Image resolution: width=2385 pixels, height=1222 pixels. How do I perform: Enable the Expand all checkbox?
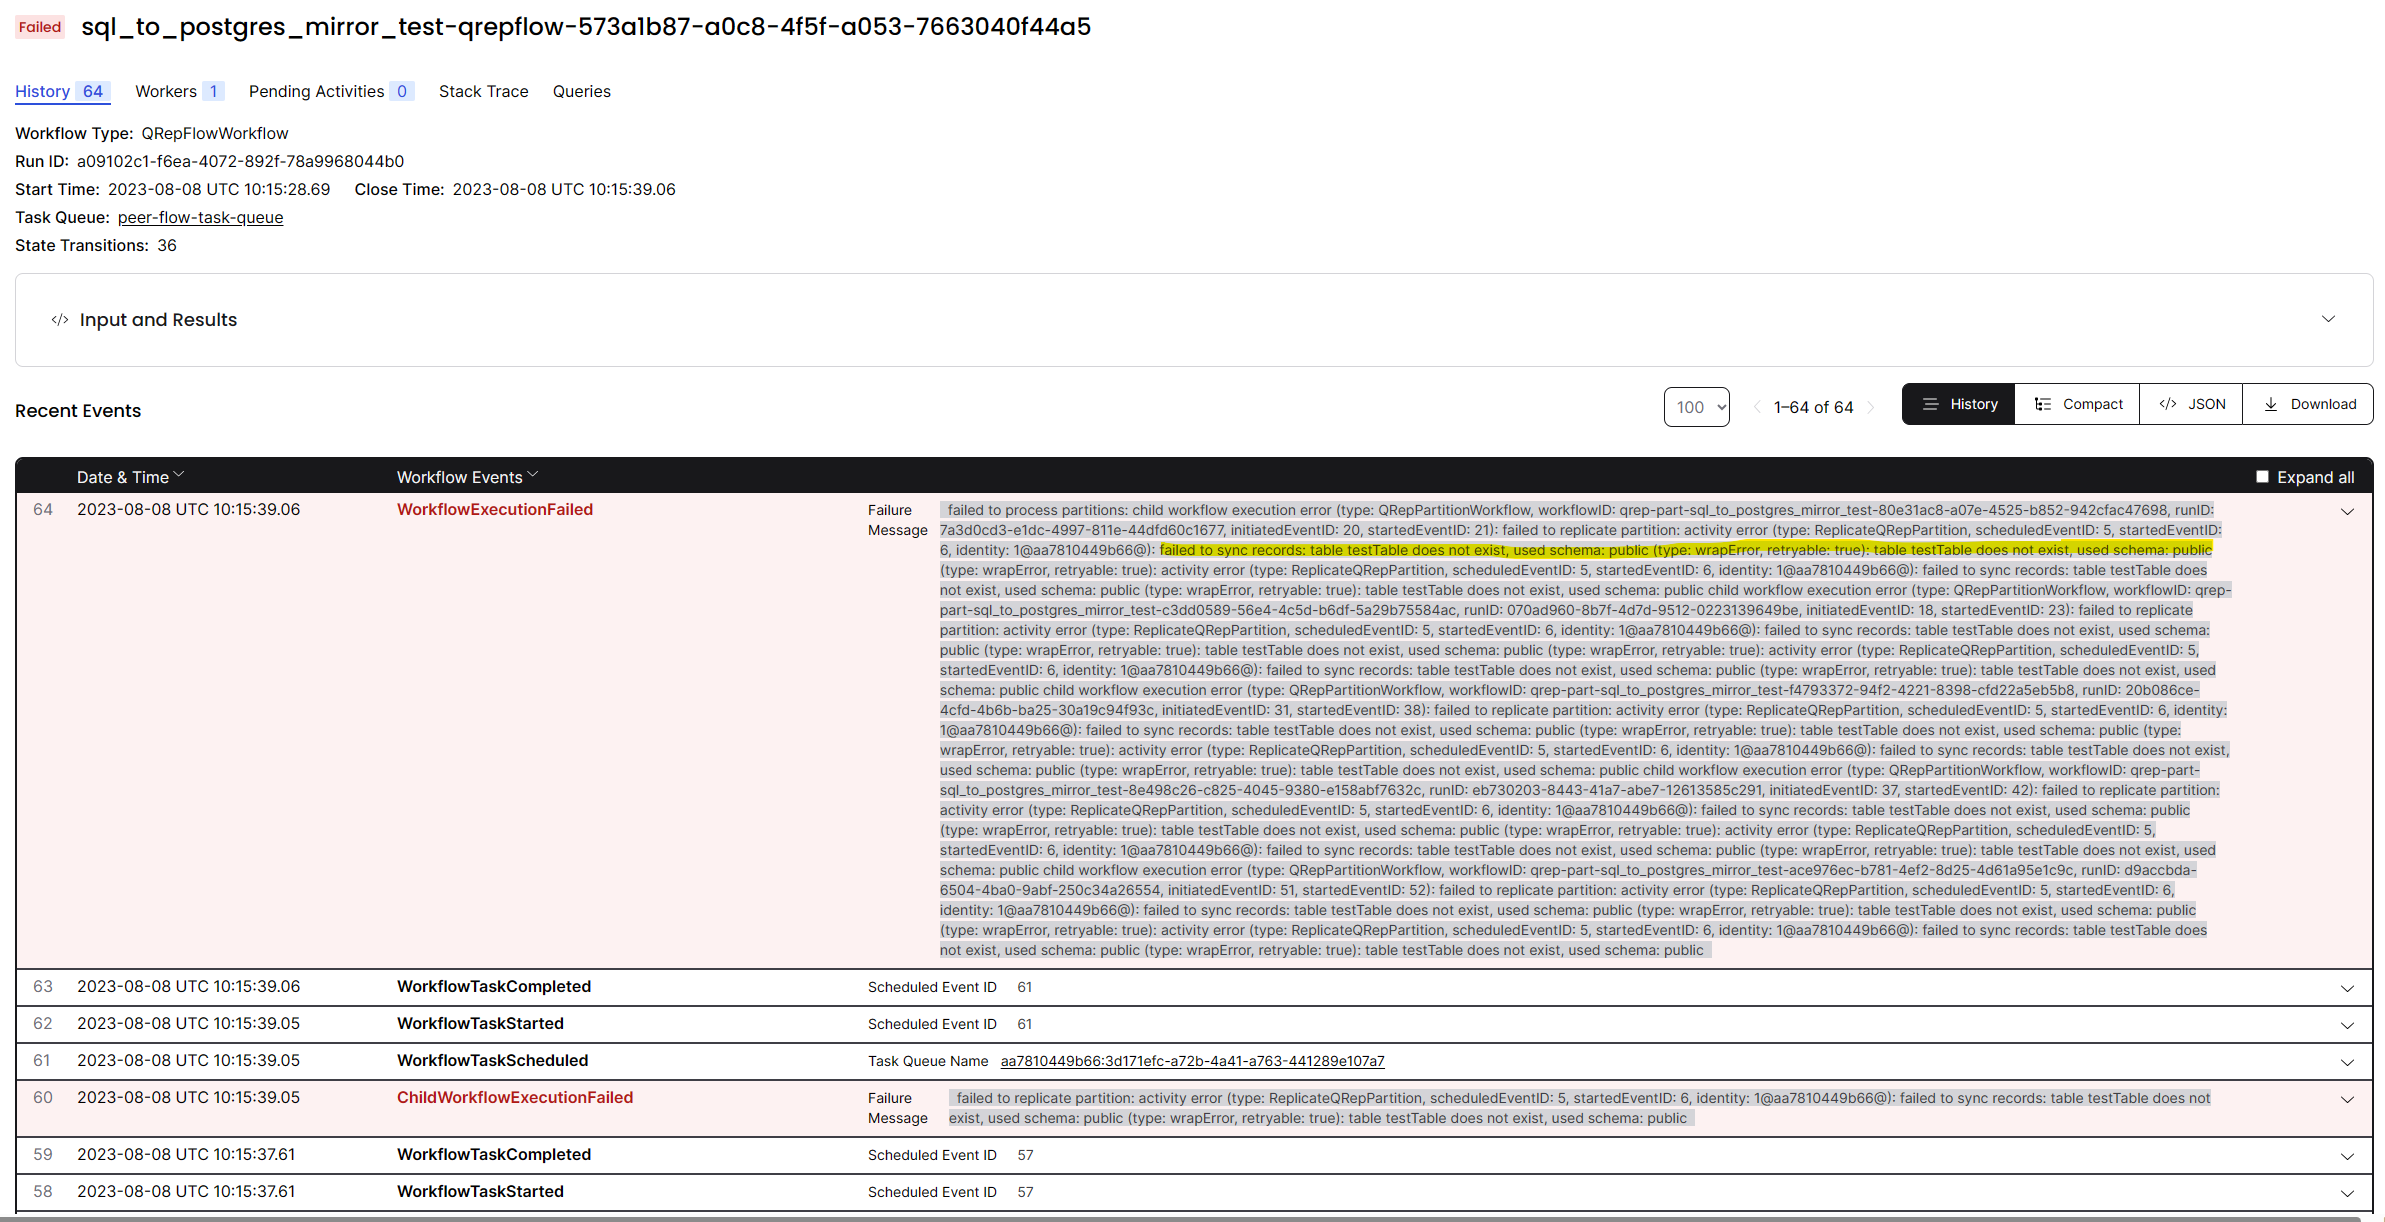[x=2262, y=477]
